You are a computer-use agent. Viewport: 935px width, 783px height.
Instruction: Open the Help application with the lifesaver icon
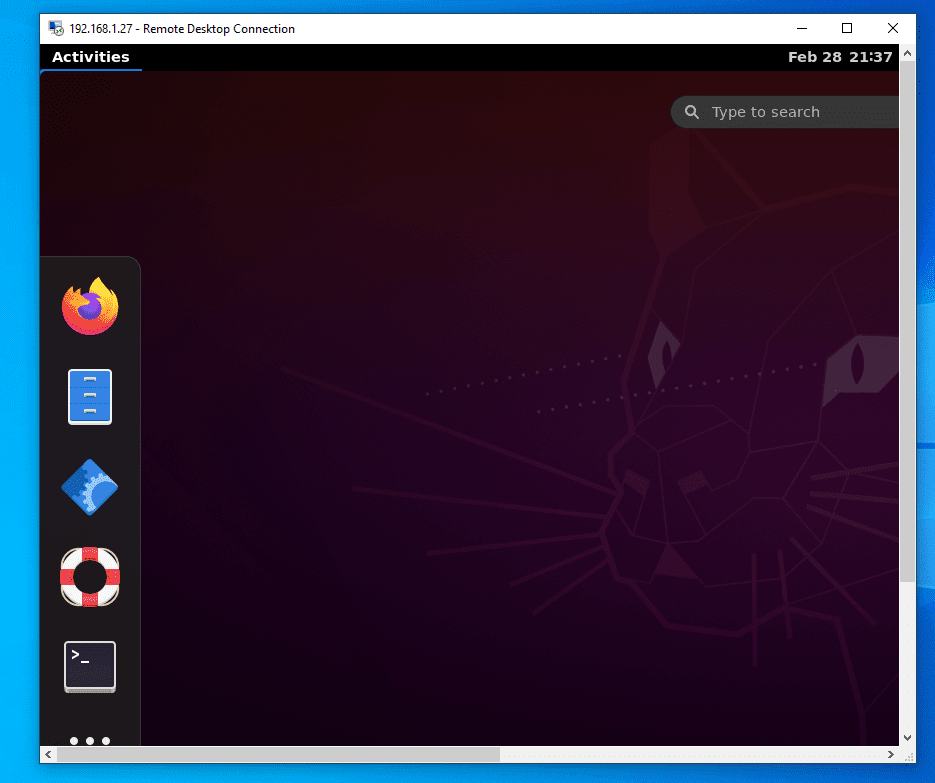tap(90, 577)
